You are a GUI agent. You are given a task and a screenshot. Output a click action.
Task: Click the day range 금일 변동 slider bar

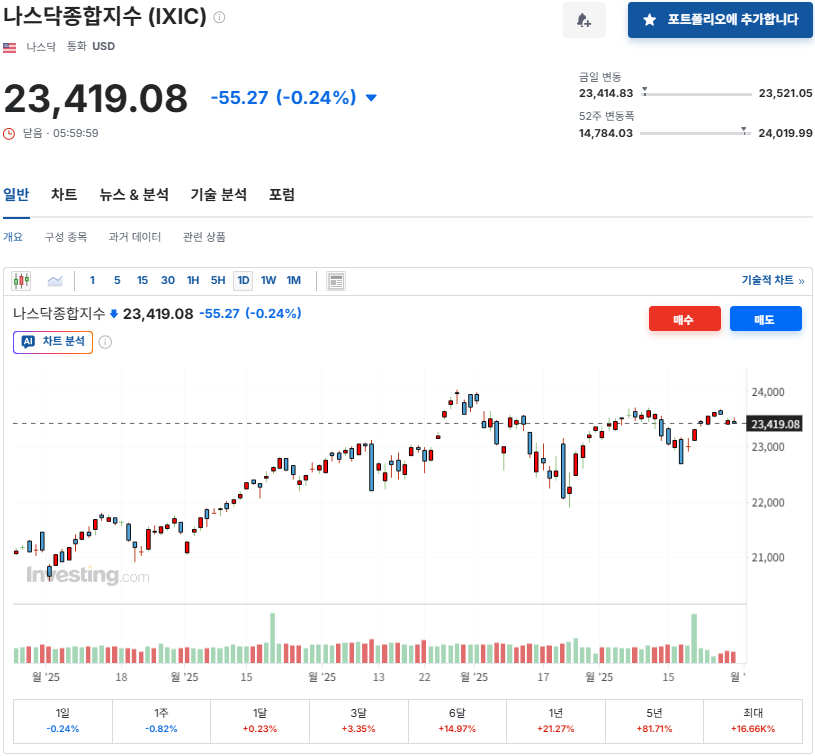click(x=696, y=94)
